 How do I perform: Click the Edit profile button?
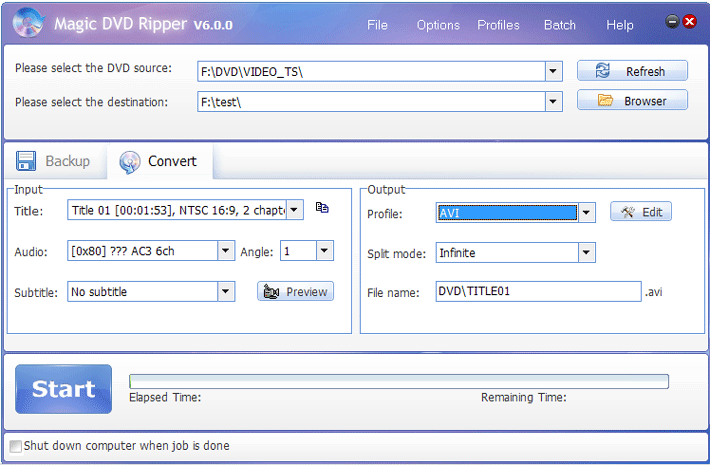pyautogui.click(x=641, y=211)
